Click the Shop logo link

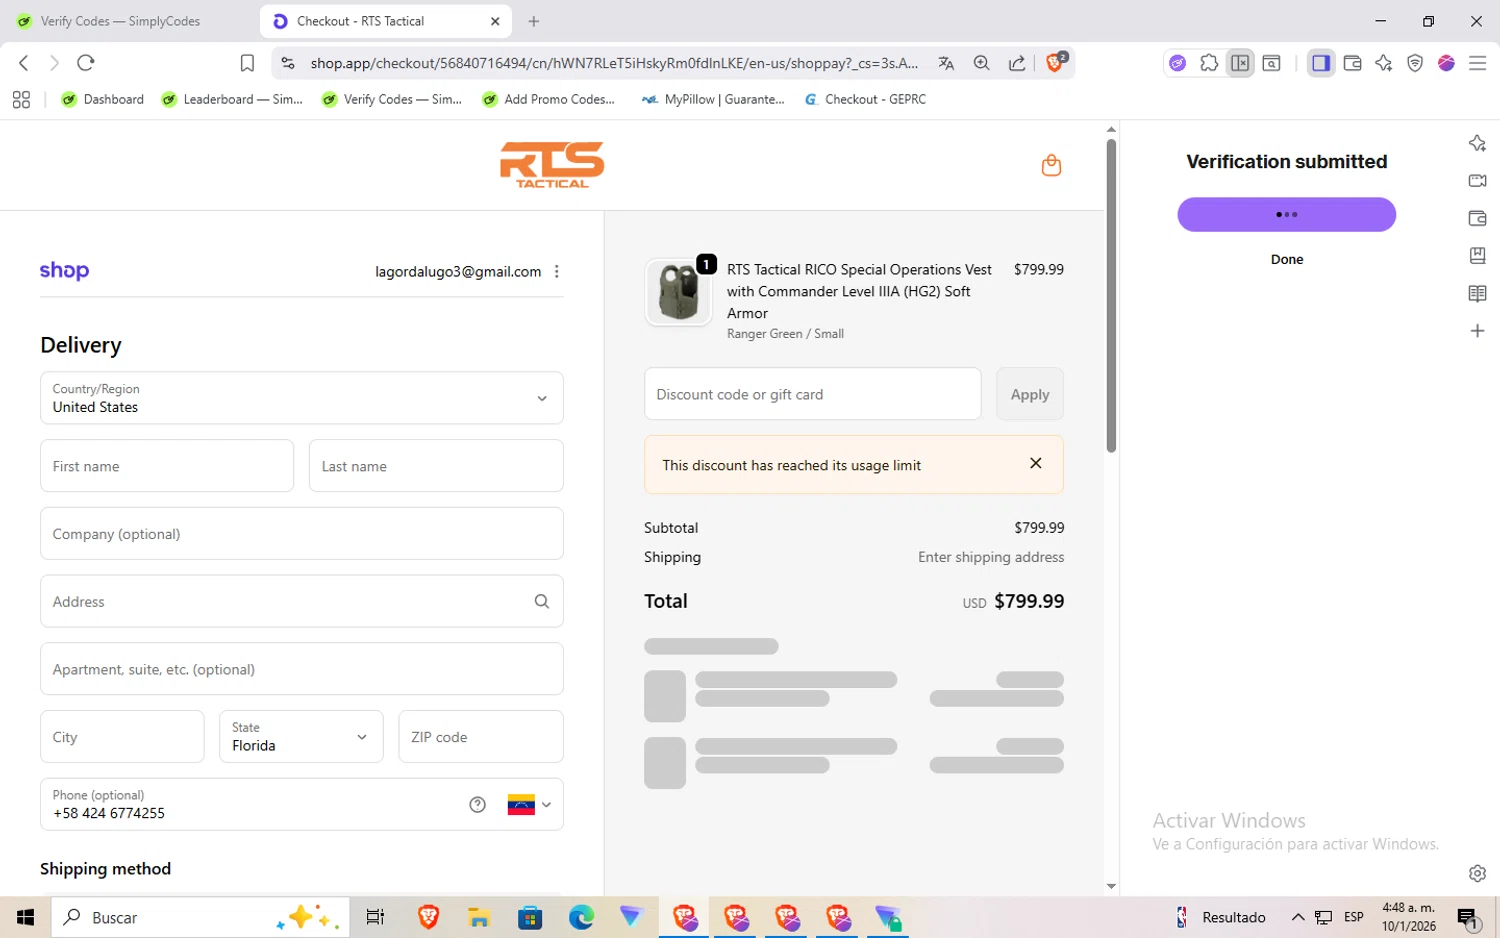point(64,271)
